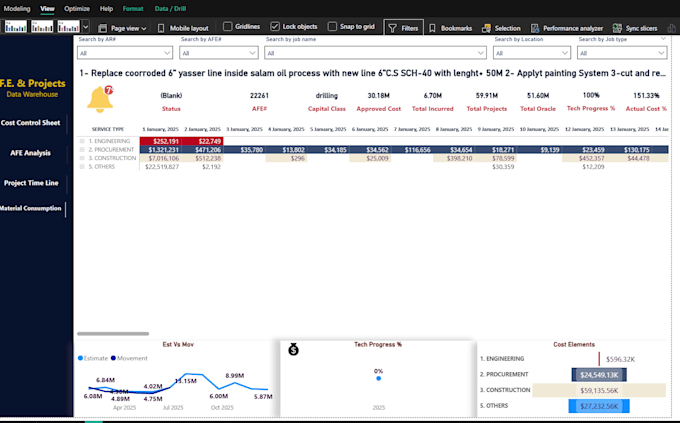The width and height of the screenshot is (680, 423).
Task: Click the Approved Cost card label
Action: pos(379,109)
